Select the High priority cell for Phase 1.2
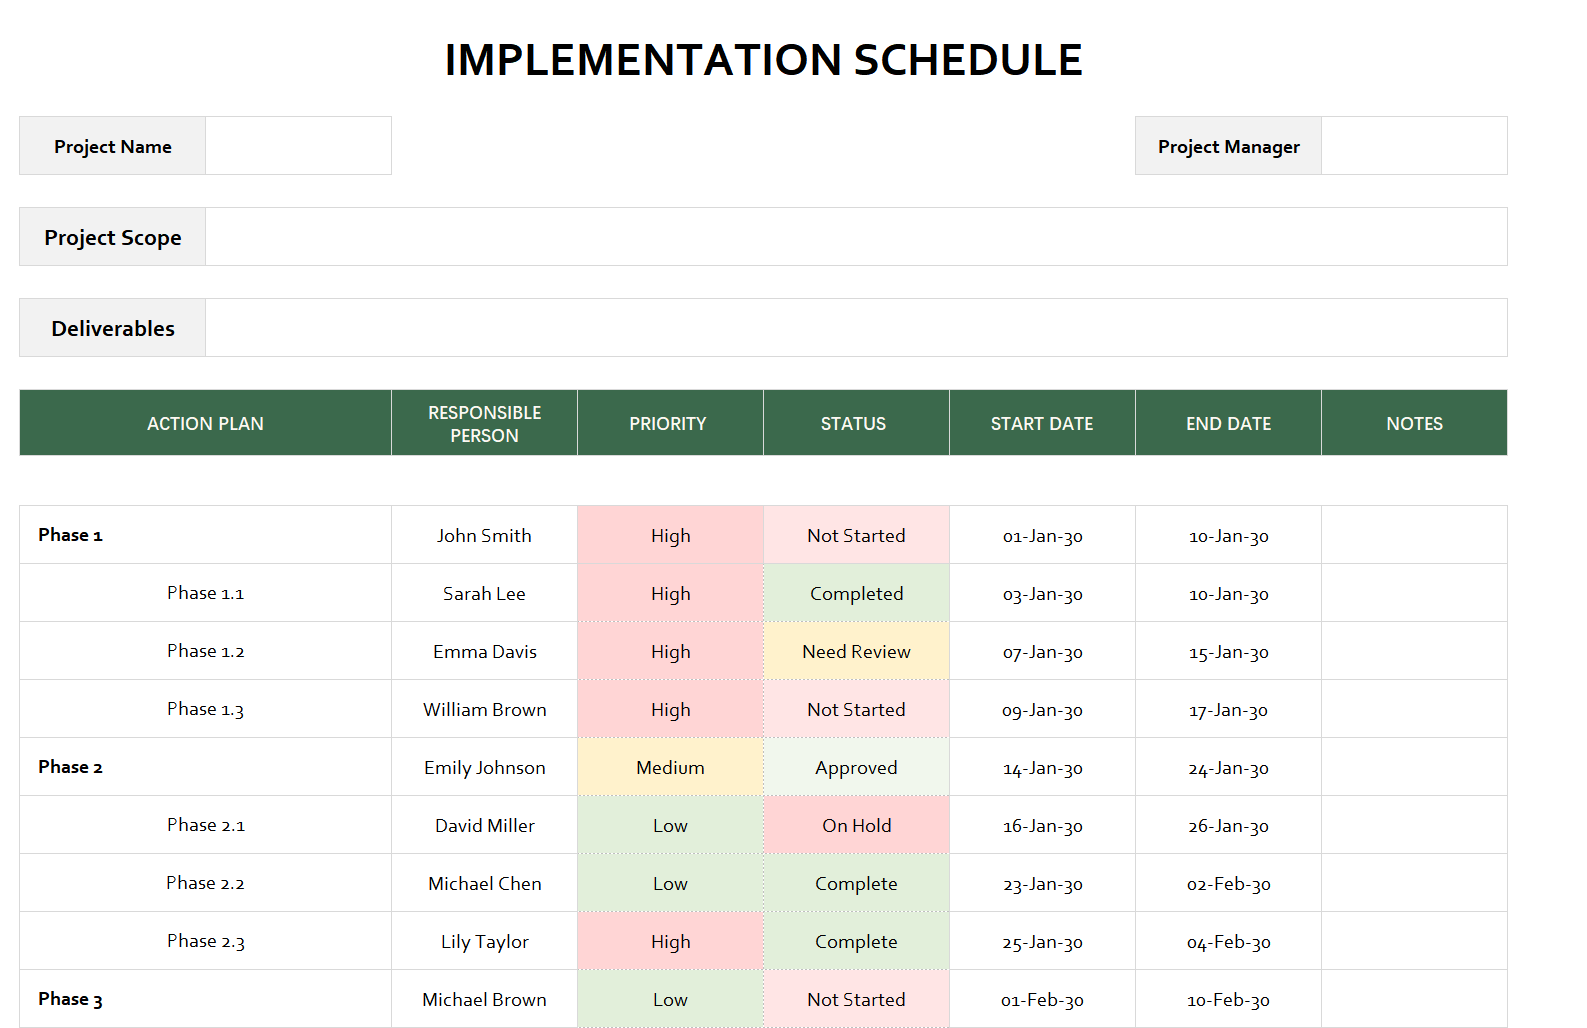 pyautogui.click(x=670, y=651)
